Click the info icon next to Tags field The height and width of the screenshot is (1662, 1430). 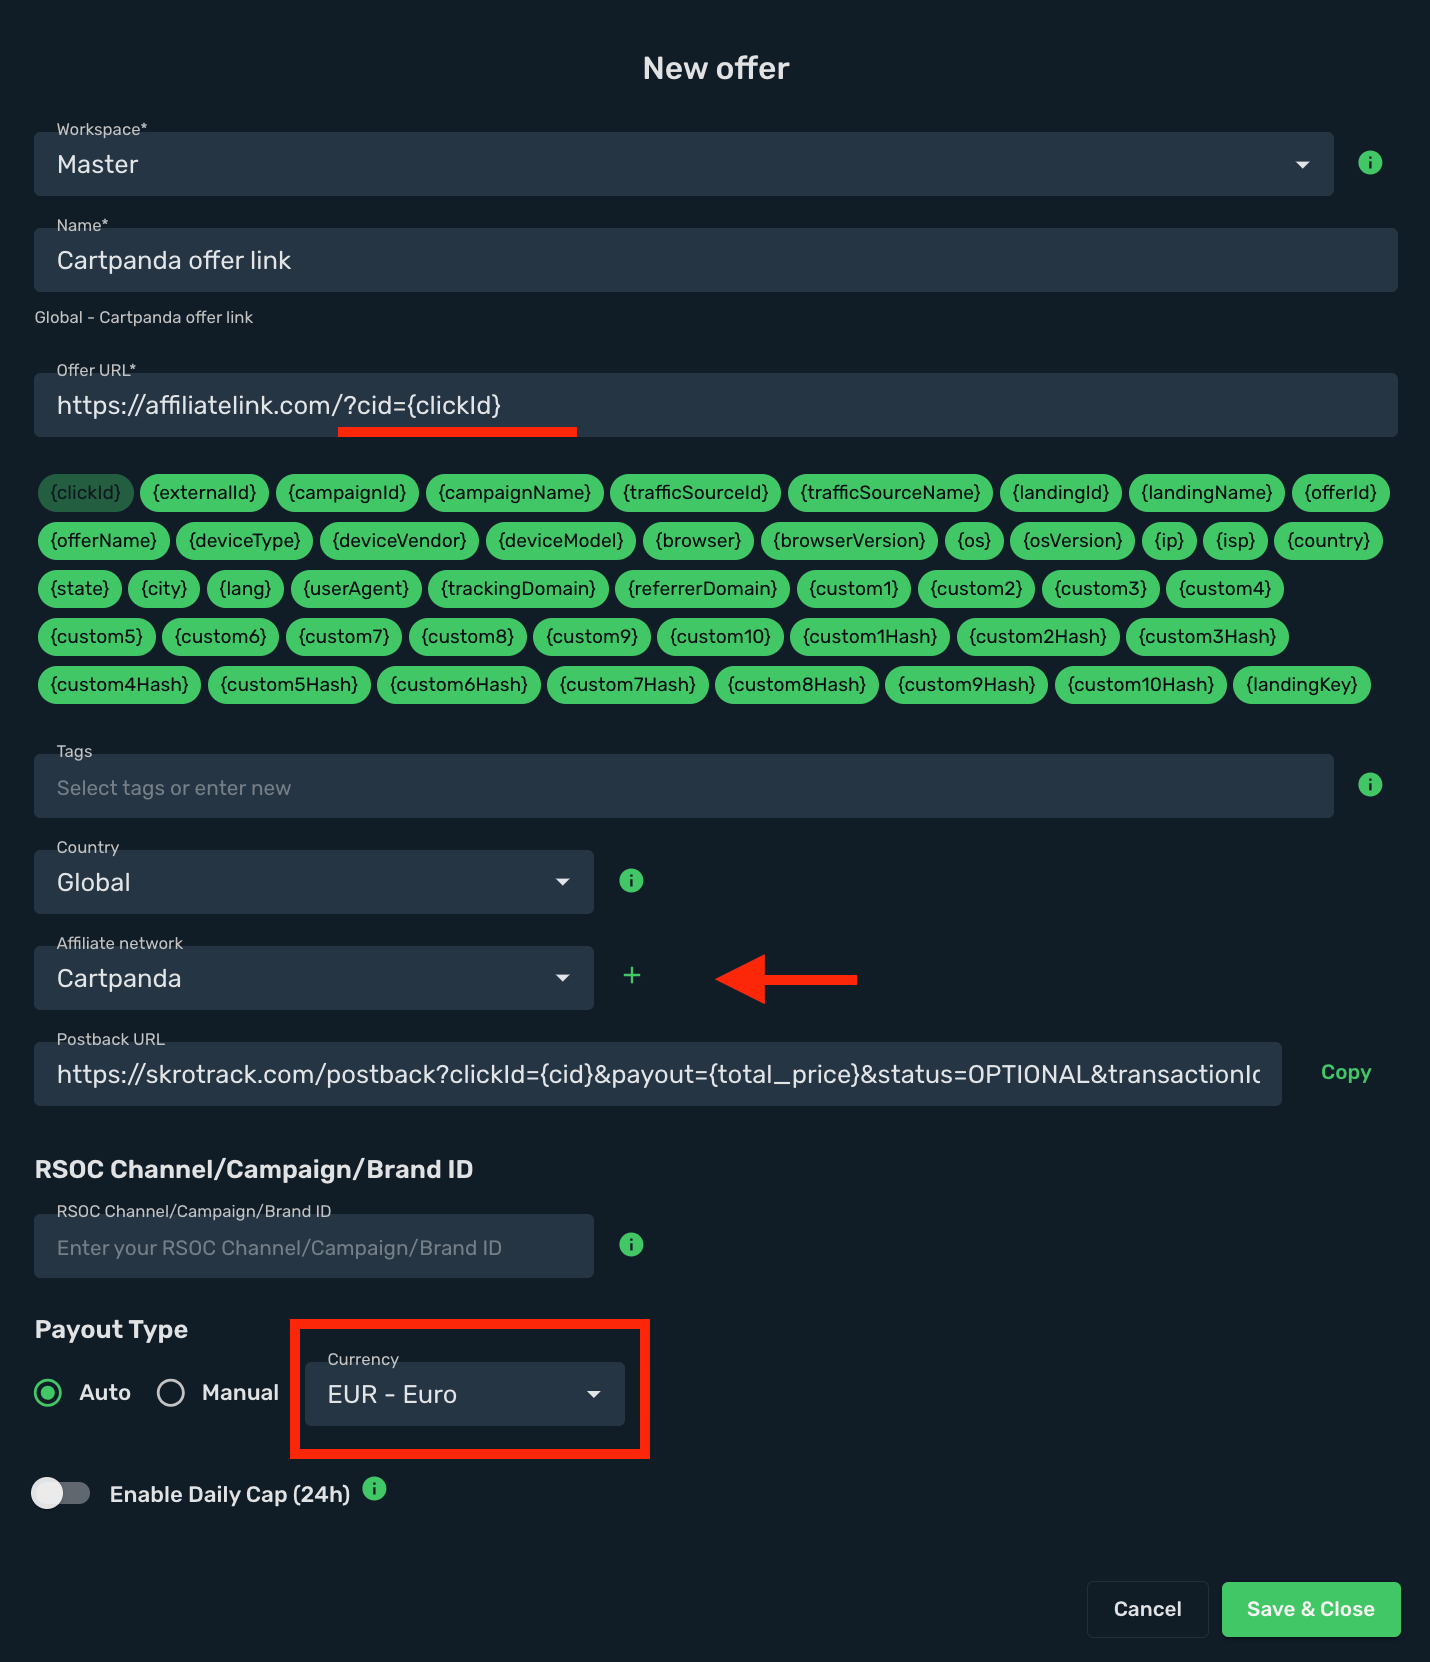(1370, 785)
